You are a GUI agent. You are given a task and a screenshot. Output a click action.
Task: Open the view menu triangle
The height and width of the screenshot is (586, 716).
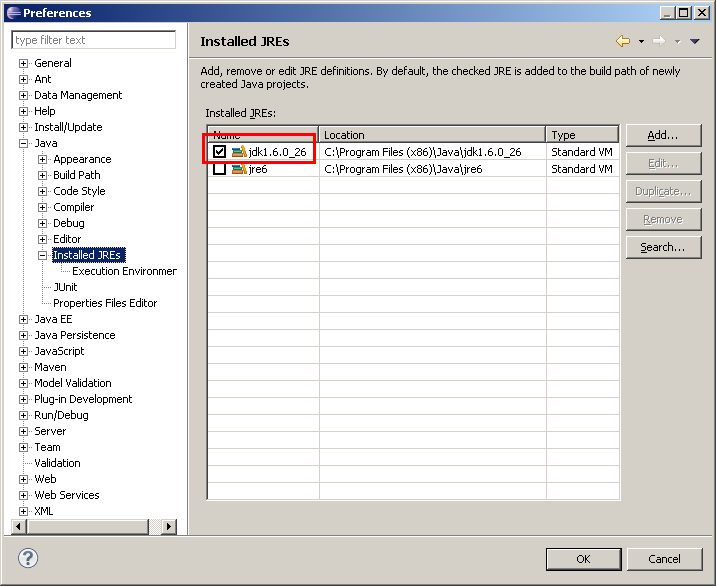(695, 42)
